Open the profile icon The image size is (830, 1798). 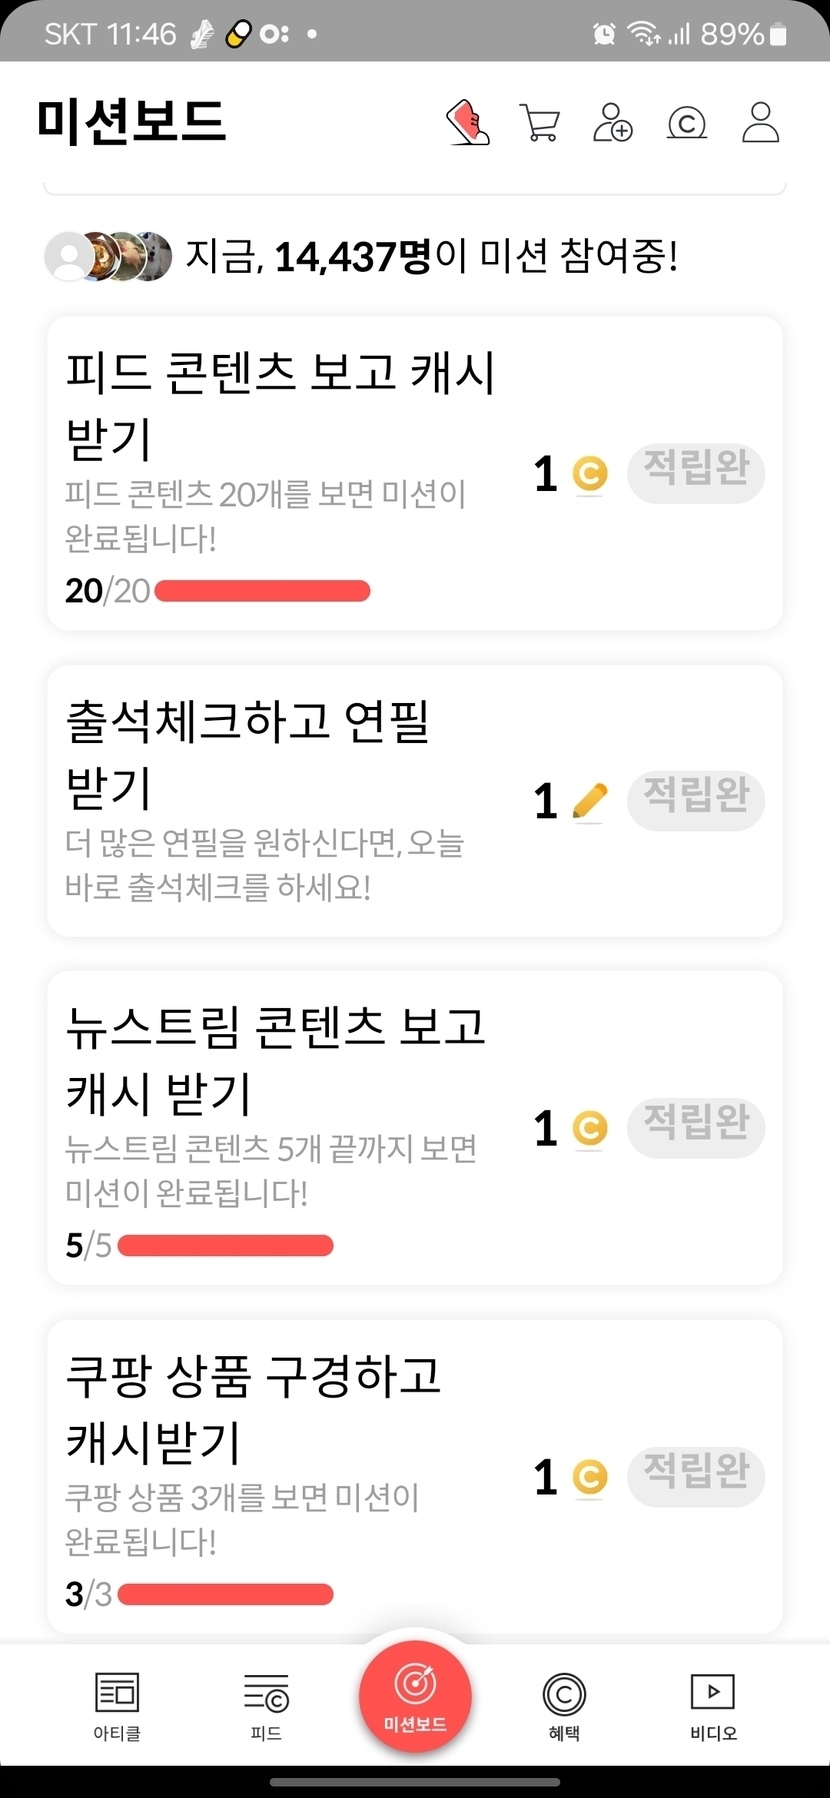(x=760, y=123)
